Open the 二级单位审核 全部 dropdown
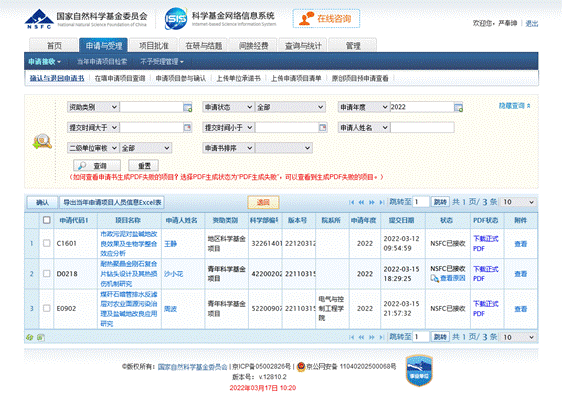 [145, 148]
